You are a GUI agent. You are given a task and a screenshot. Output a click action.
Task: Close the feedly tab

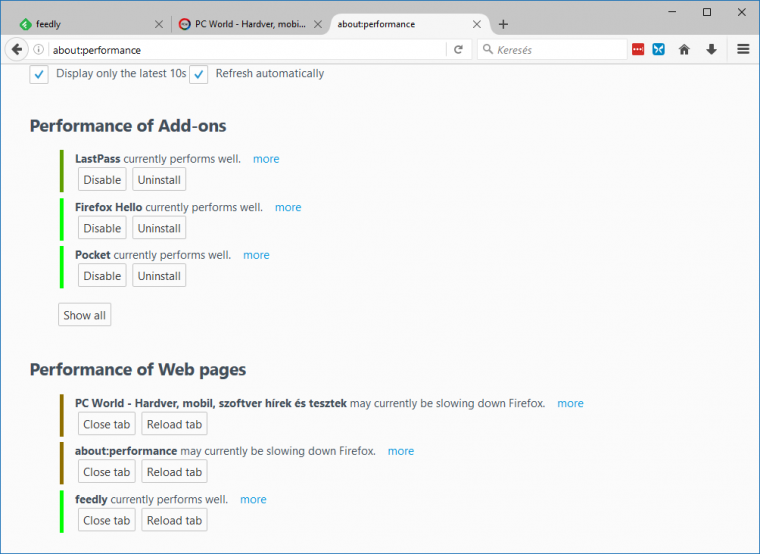pyautogui.click(x=158, y=24)
